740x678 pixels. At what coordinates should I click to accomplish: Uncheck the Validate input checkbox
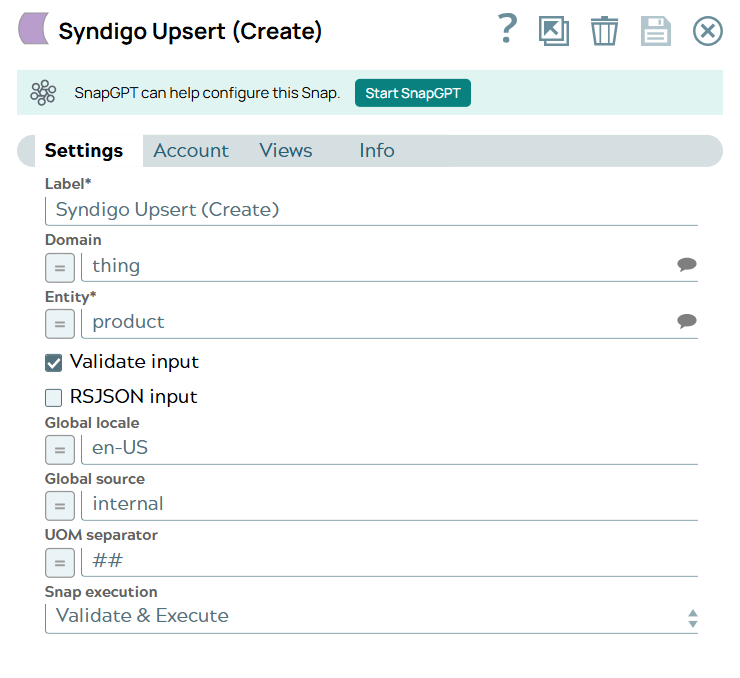click(54, 363)
